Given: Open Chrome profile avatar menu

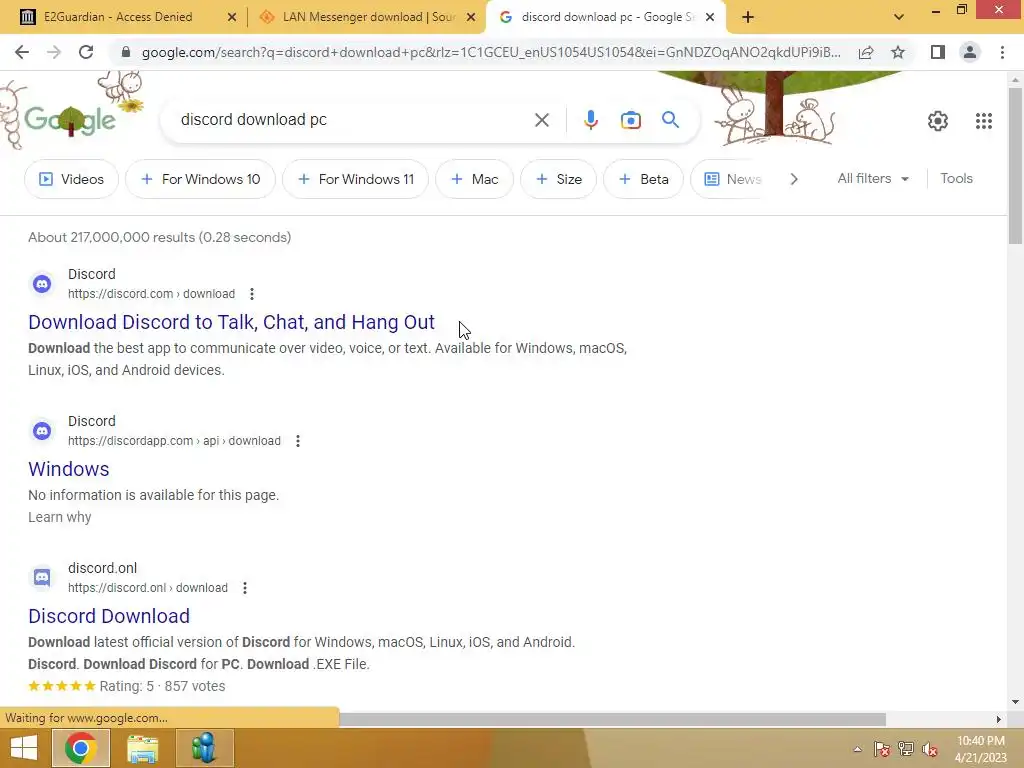Looking at the screenshot, I should pos(970,52).
